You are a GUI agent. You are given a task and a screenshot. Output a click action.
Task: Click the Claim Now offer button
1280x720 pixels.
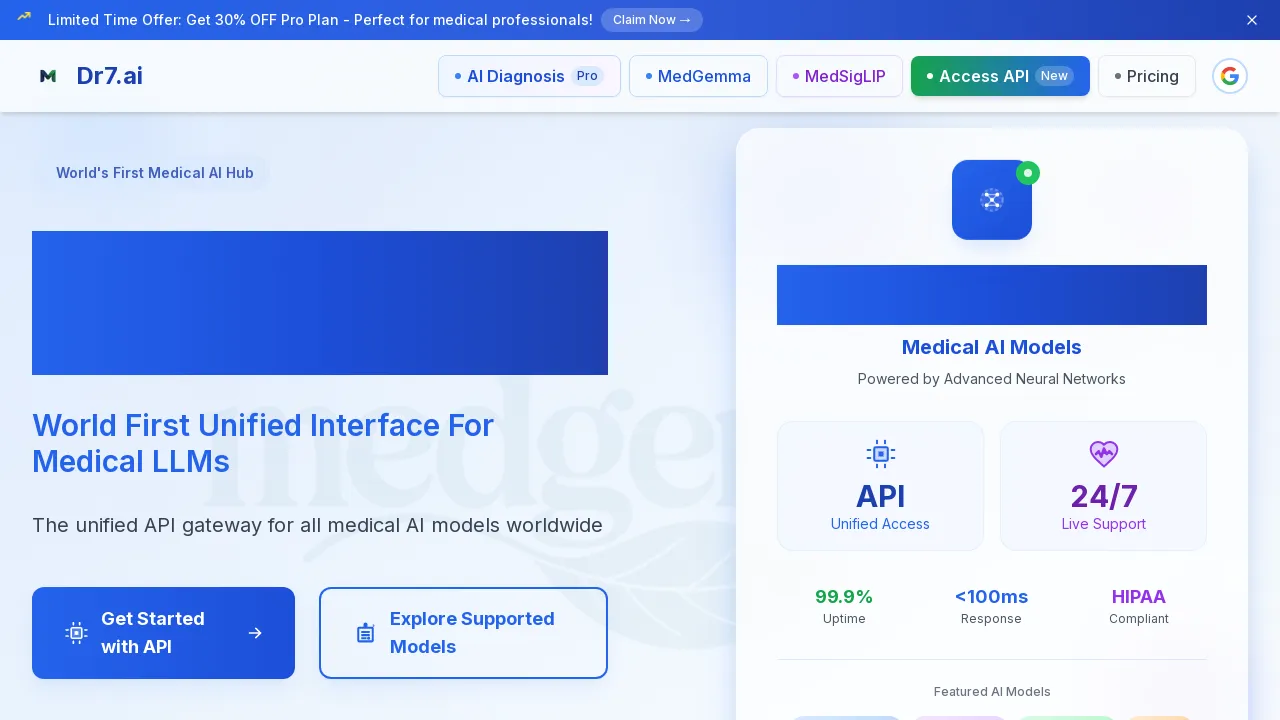[x=652, y=19]
